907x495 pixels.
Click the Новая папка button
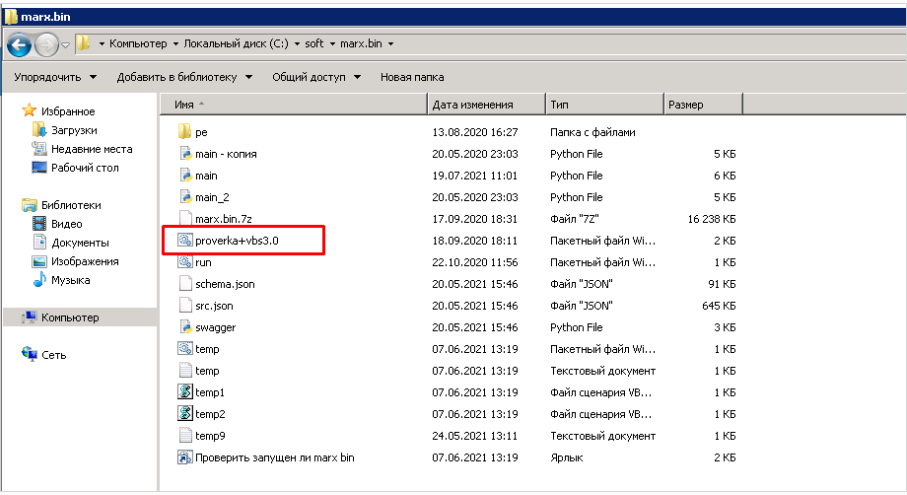point(412,77)
